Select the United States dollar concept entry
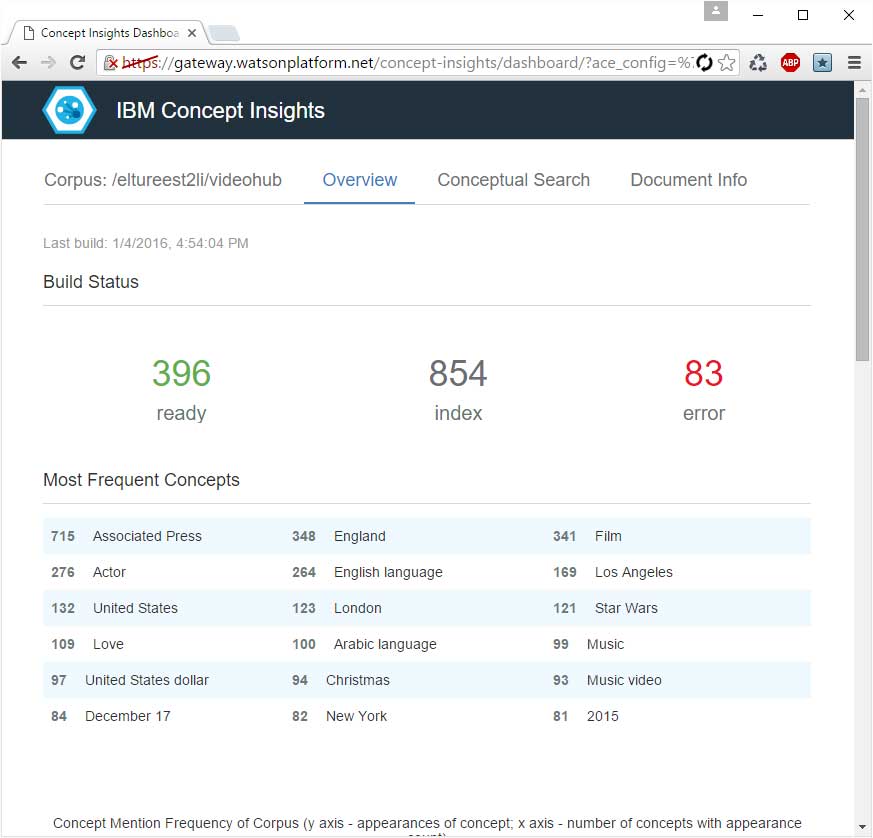Screen dimensions: 873x838 [130, 680]
